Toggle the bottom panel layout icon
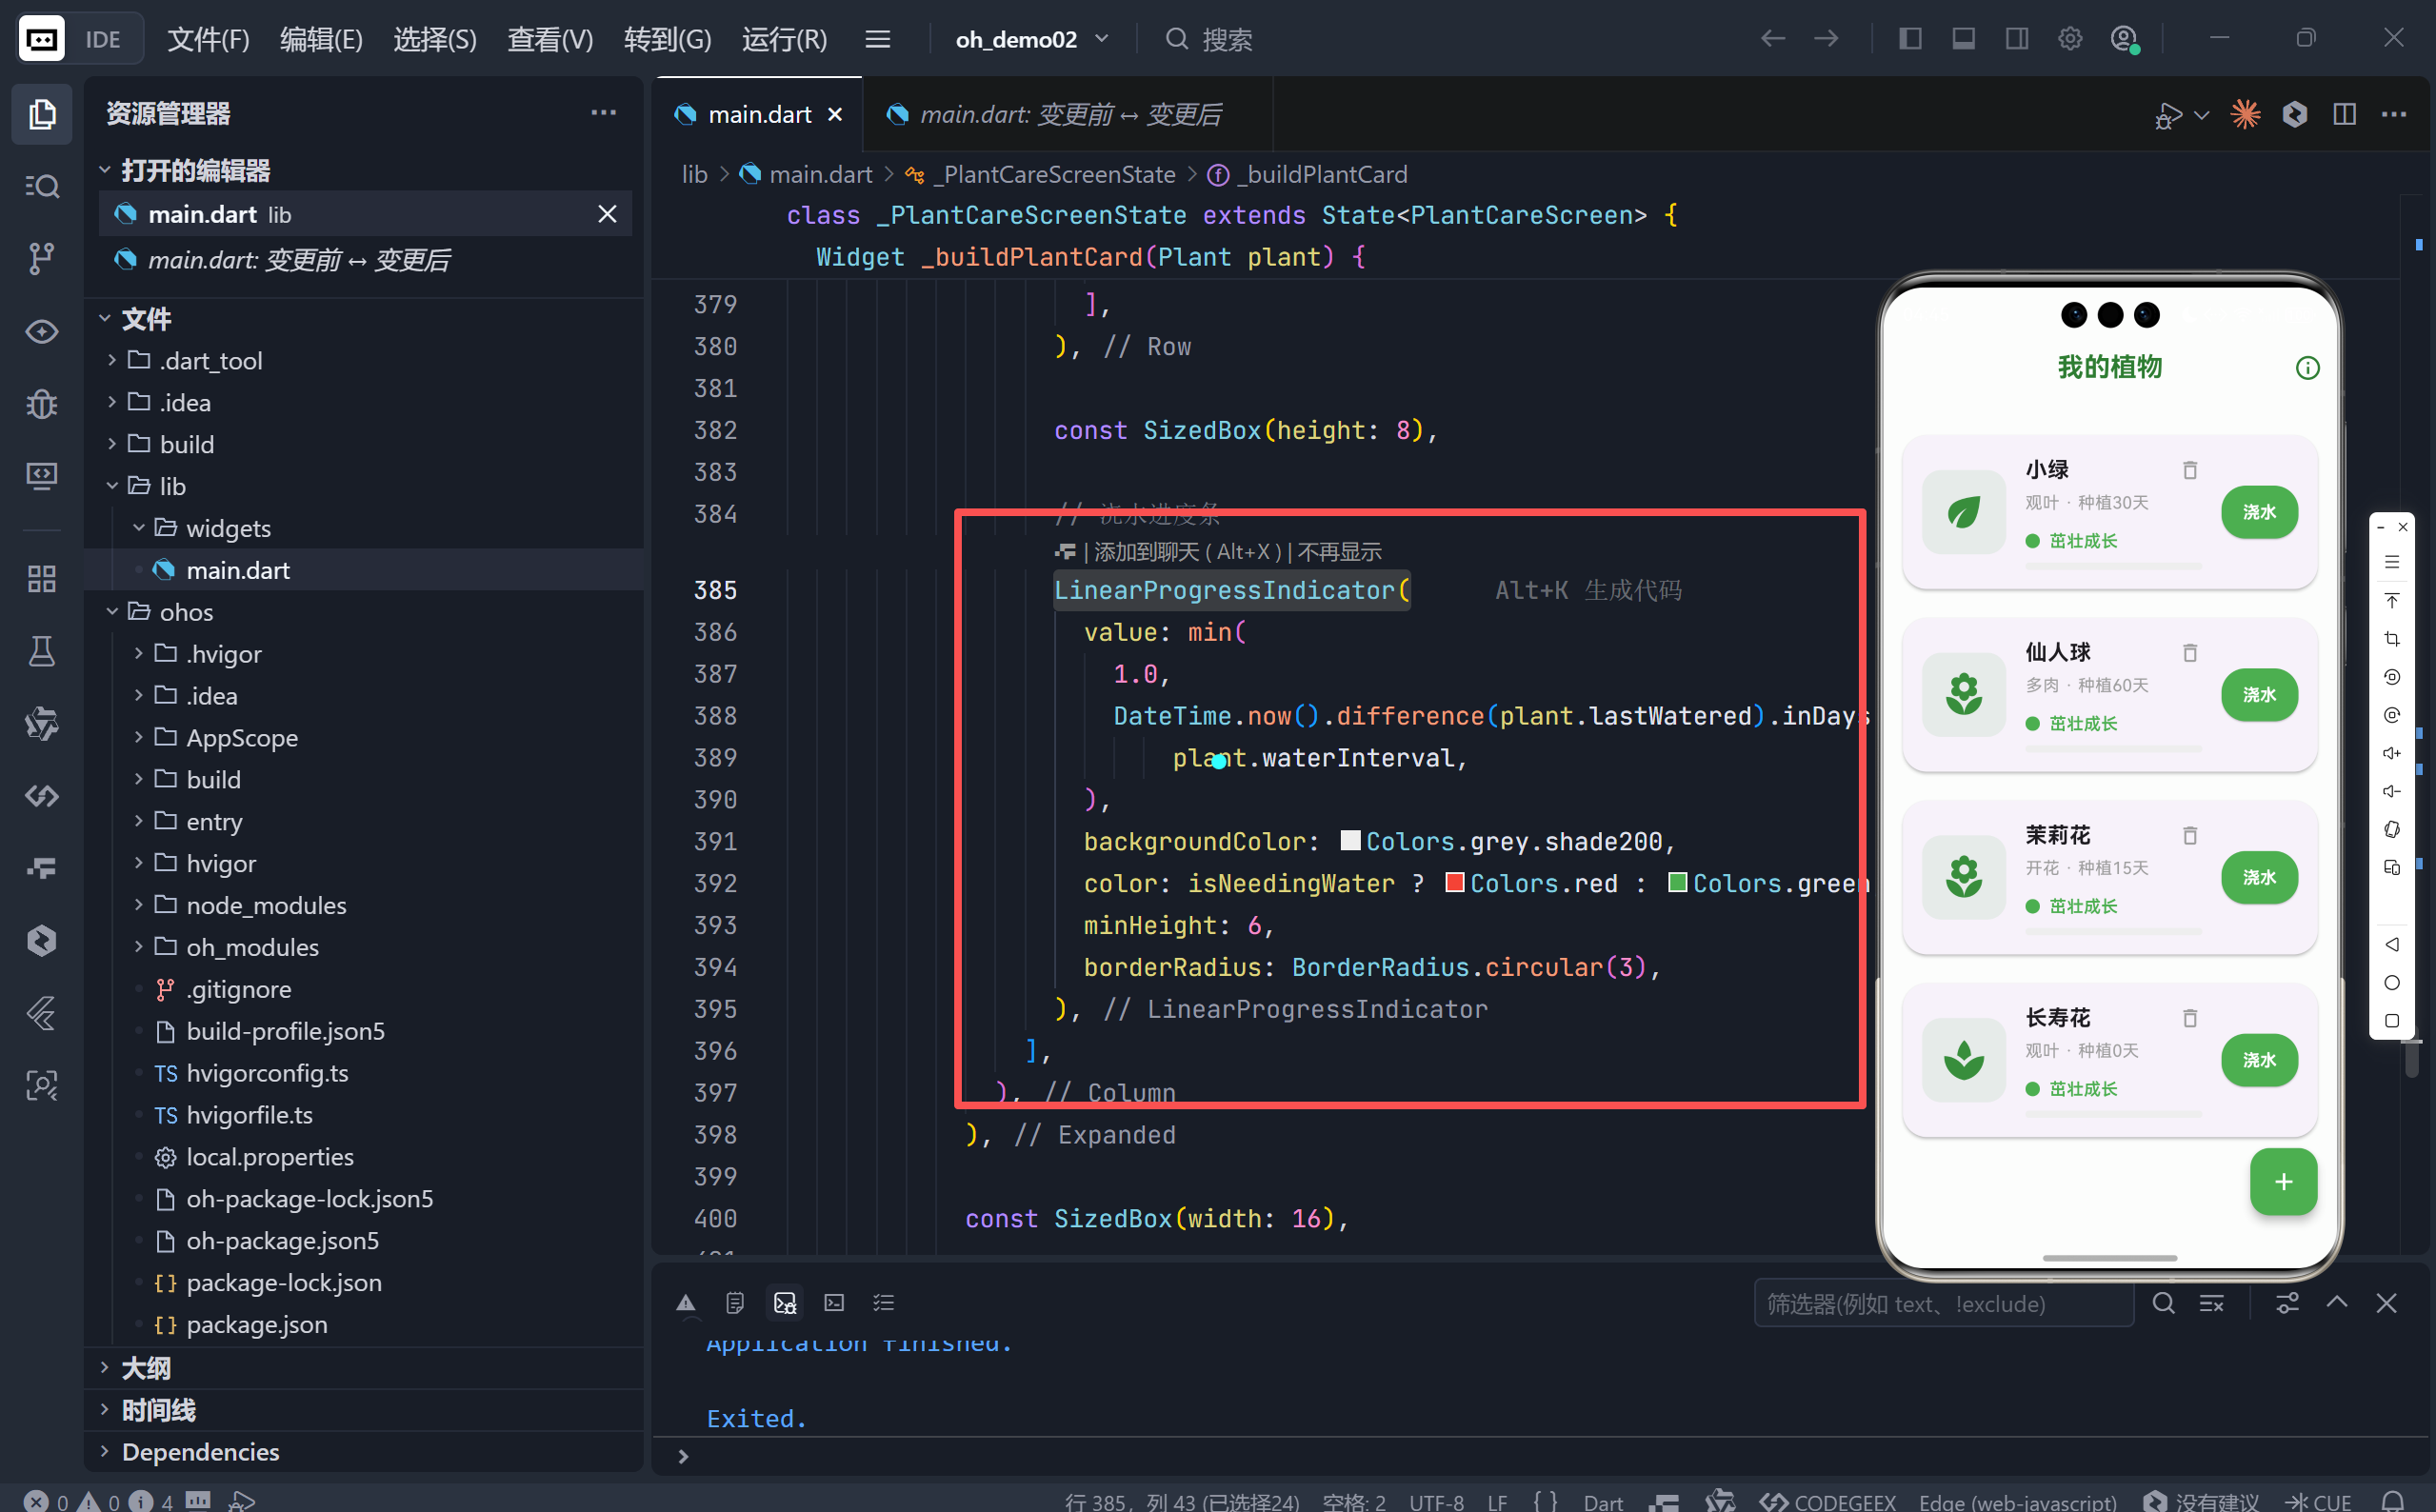 point(1963,39)
